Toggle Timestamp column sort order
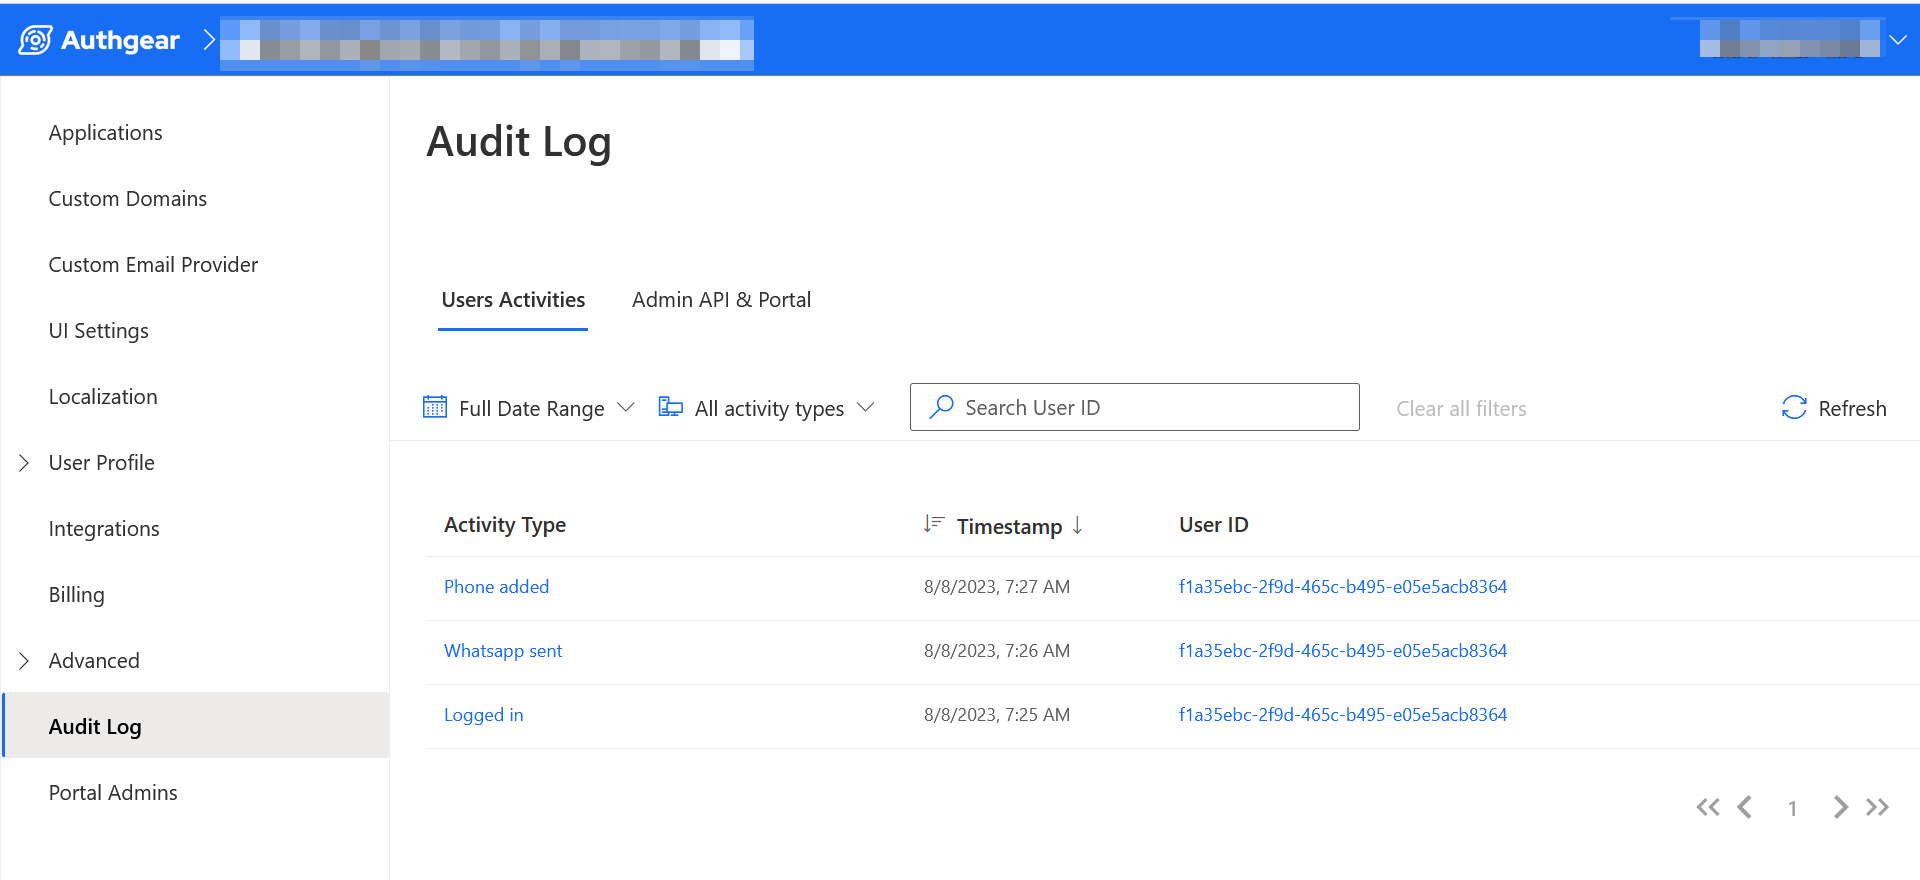This screenshot has width=1920, height=880. click(x=1008, y=526)
